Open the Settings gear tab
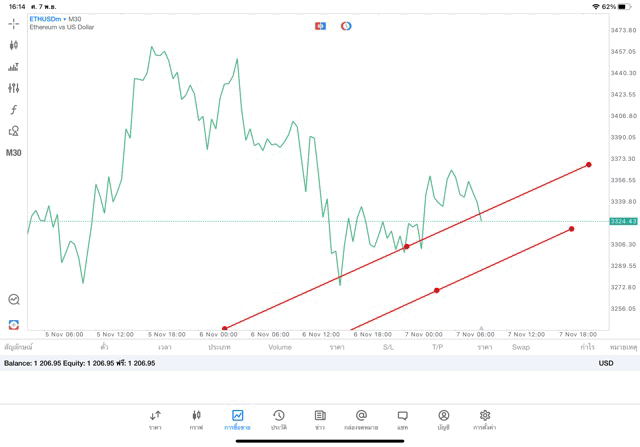Image resolution: width=640 pixels, height=447 pixels. click(485, 419)
